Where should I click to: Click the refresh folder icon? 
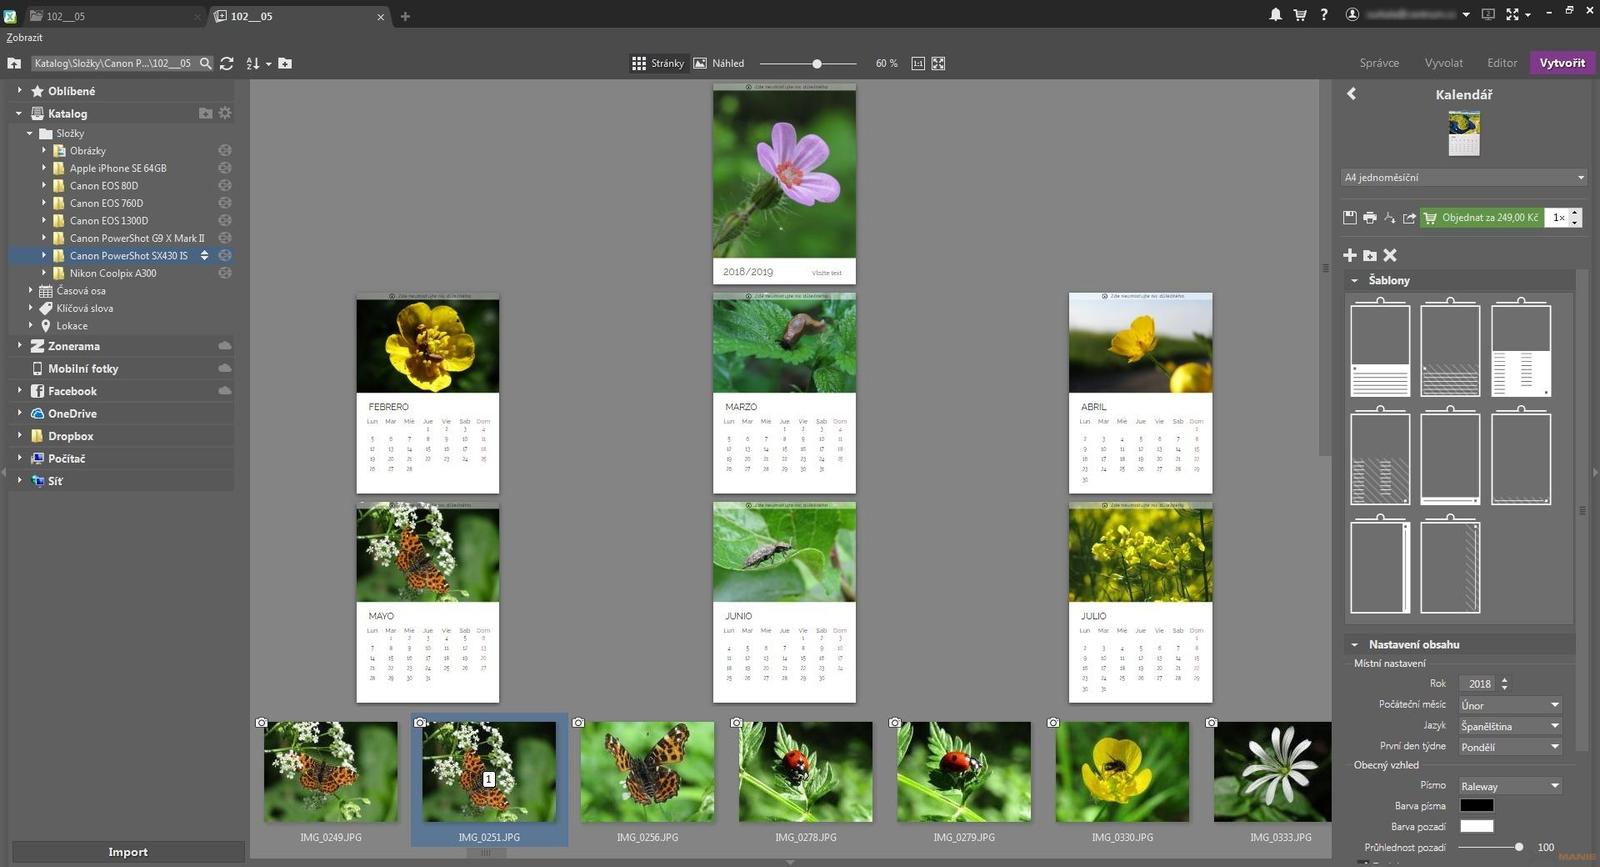[227, 63]
